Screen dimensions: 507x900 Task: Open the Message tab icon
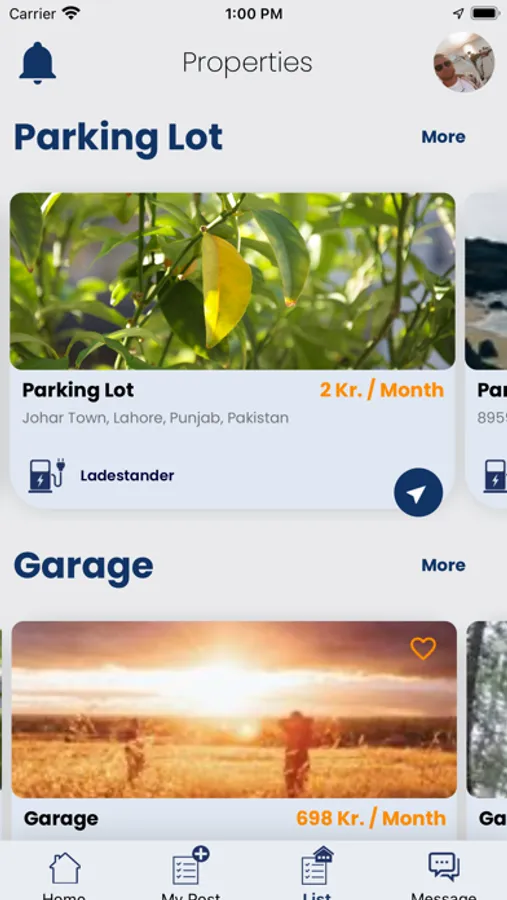coord(444,867)
